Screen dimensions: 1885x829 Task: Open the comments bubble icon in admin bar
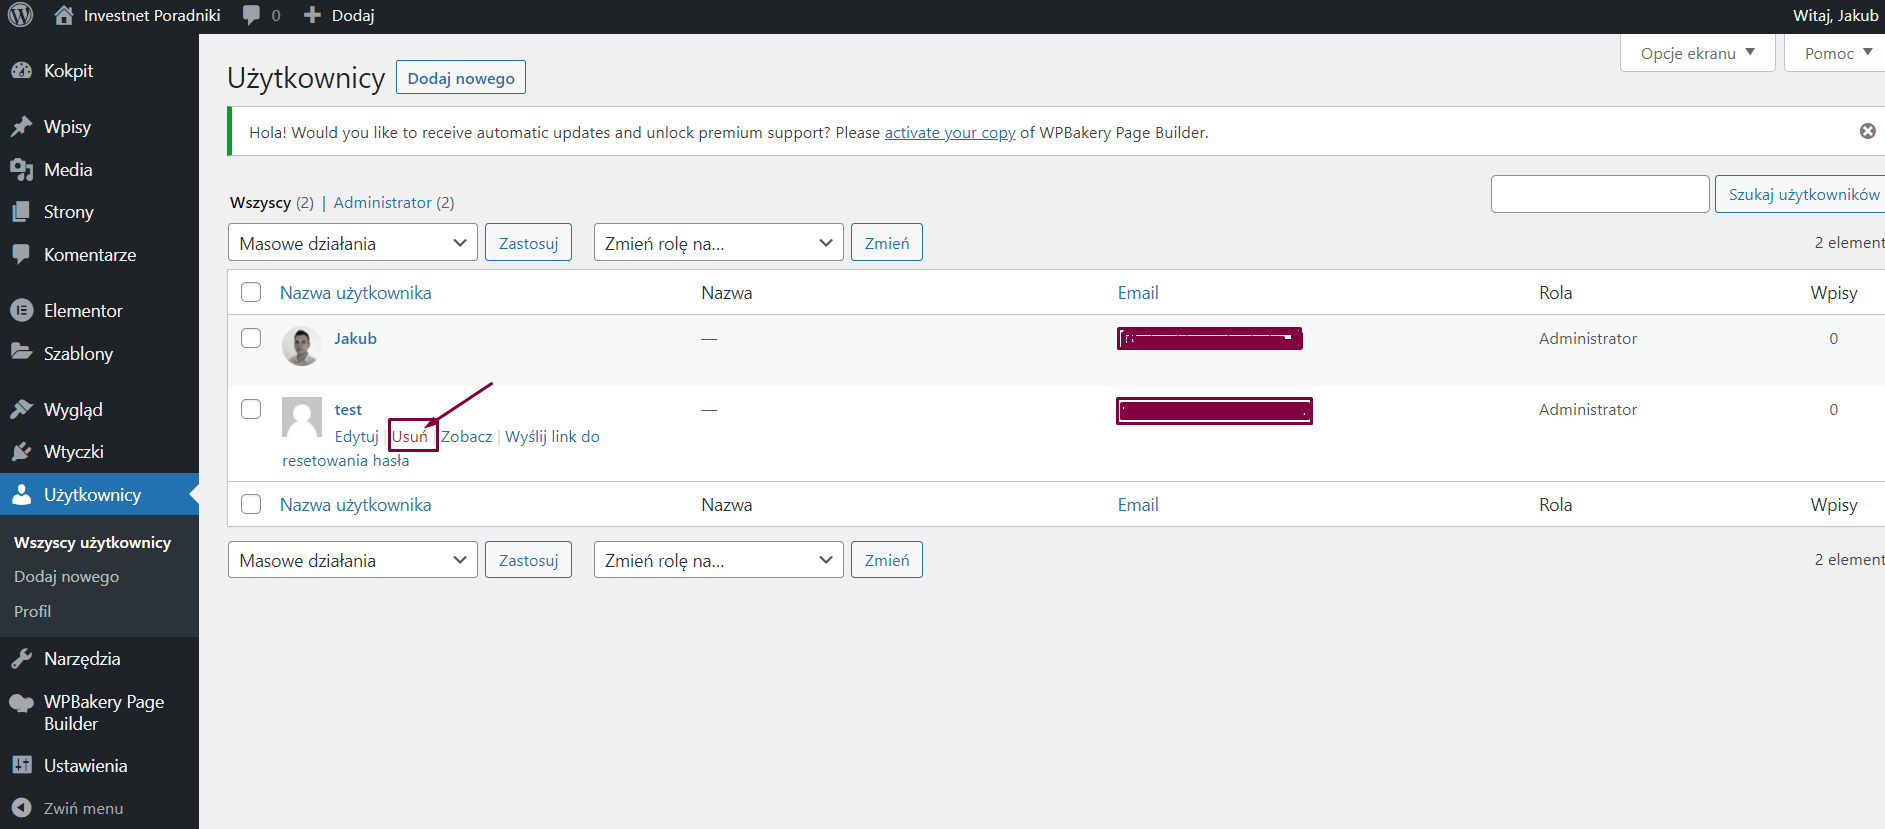tap(251, 15)
